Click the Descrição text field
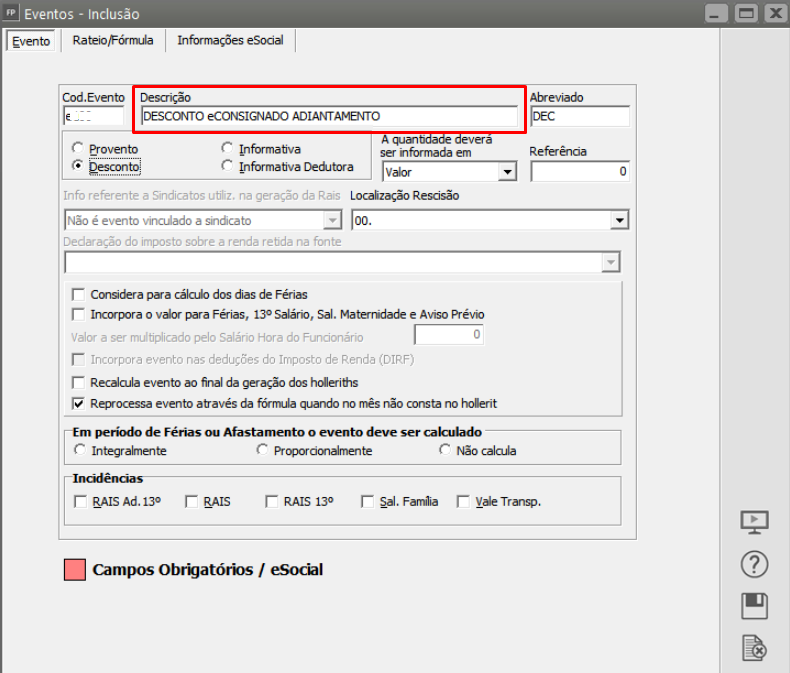The height and width of the screenshot is (673, 790). (329, 116)
